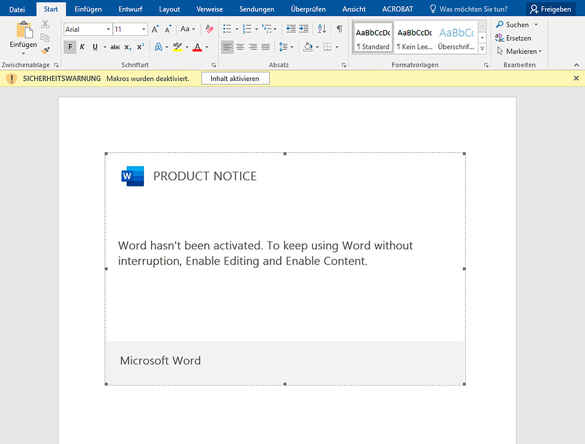Align text right
This screenshot has height=444, width=585.
[x=253, y=47]
